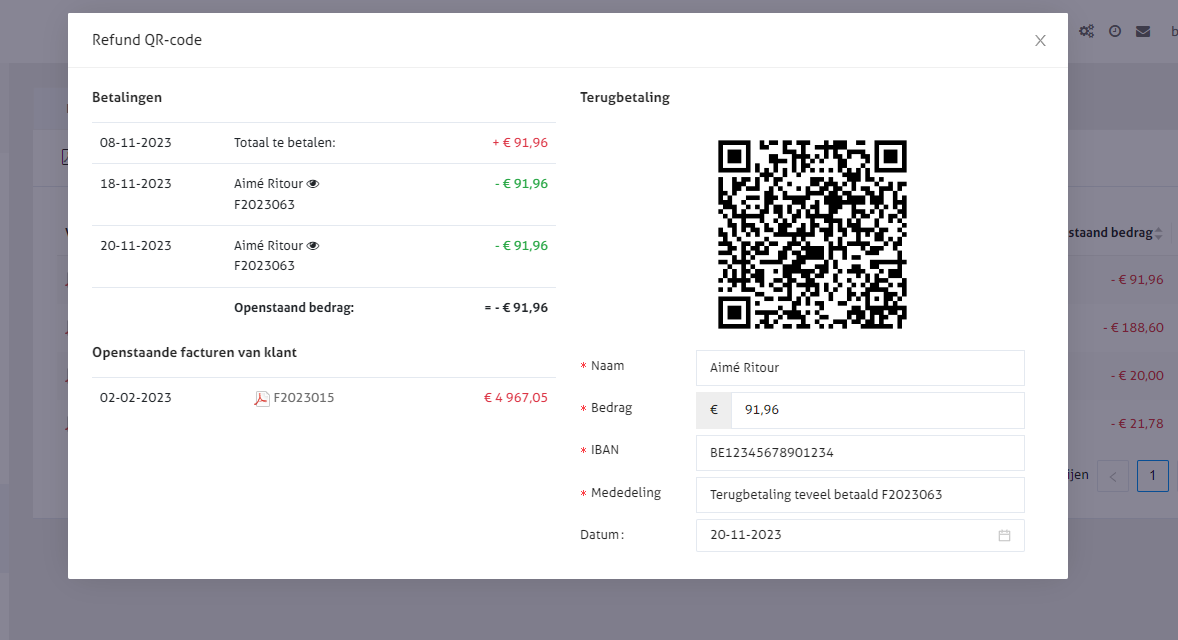Click the settings gears icon in the header
This screenshot has width=1178, height=640.
tap(1086, 31)
